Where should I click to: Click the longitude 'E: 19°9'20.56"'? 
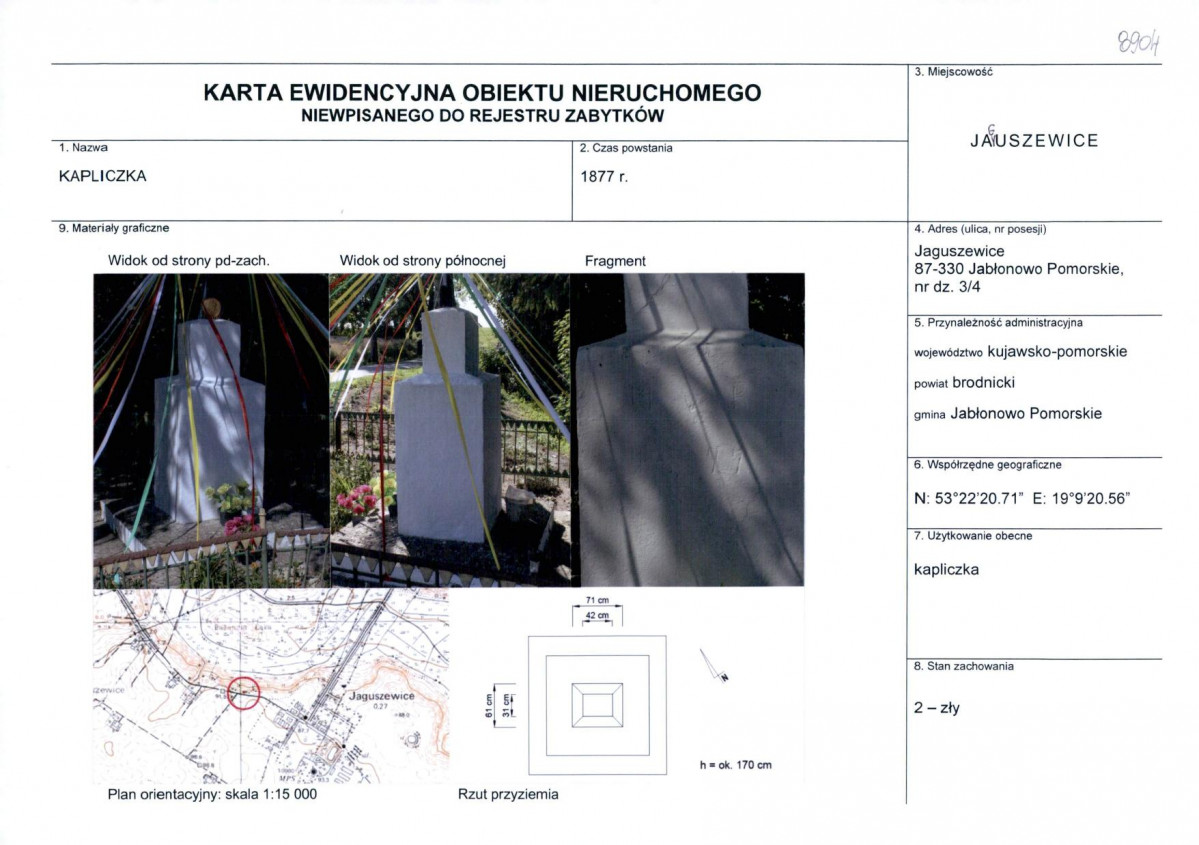pyautogui.click(x=1081, y=499)
